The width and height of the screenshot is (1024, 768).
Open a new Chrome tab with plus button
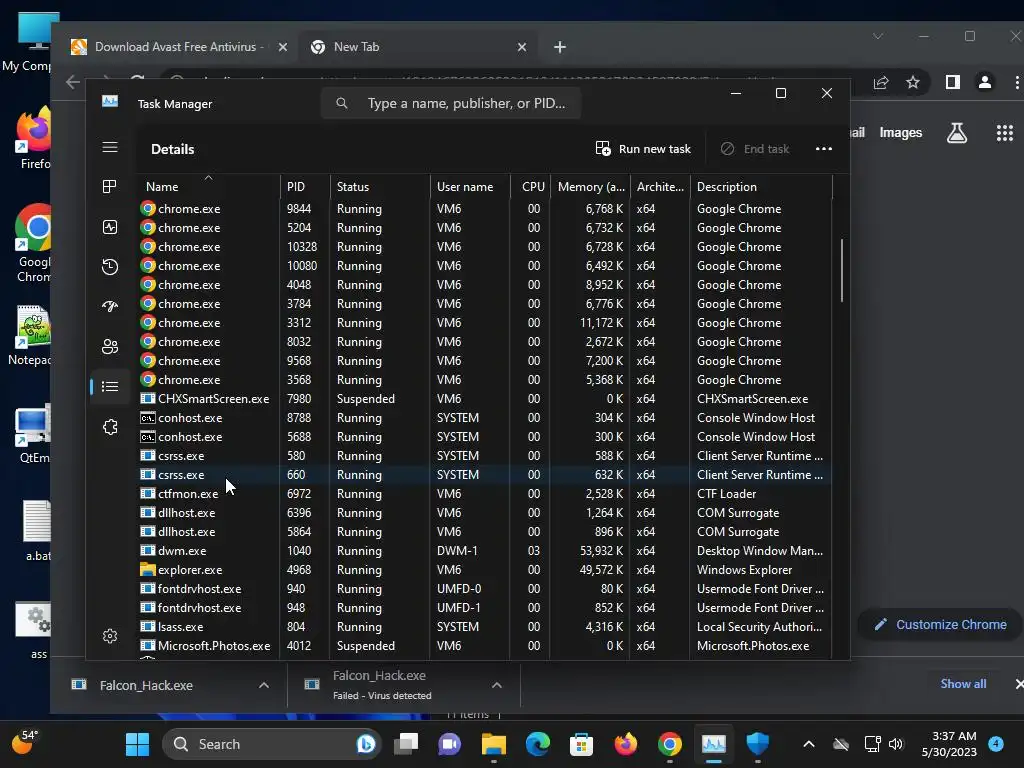coord(560,47)
